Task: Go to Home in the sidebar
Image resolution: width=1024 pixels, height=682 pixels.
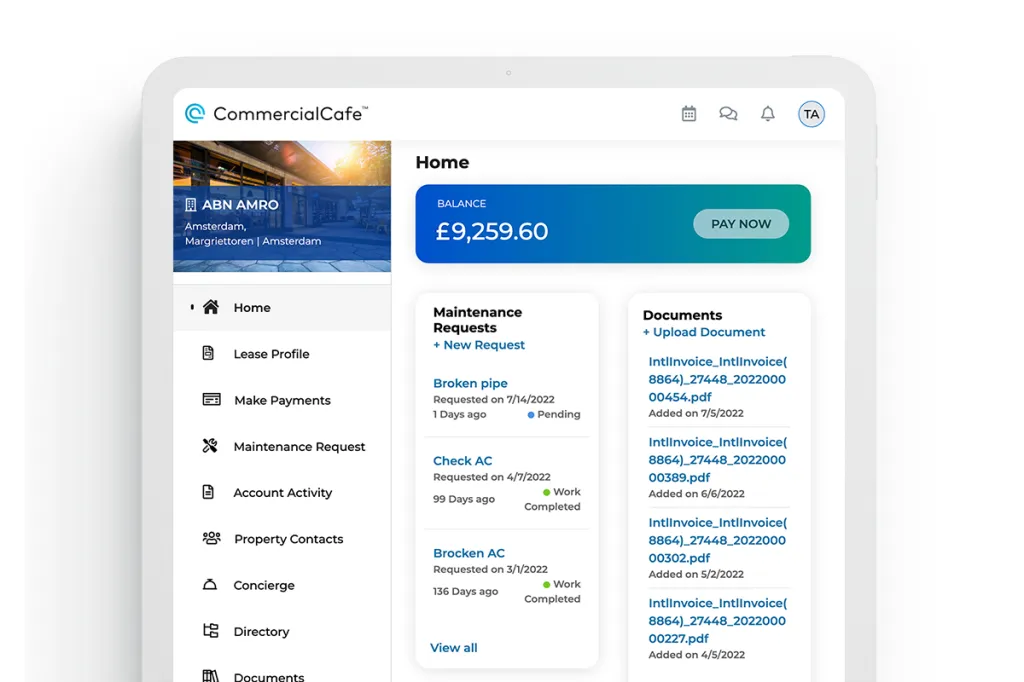Action: point(282,308)
